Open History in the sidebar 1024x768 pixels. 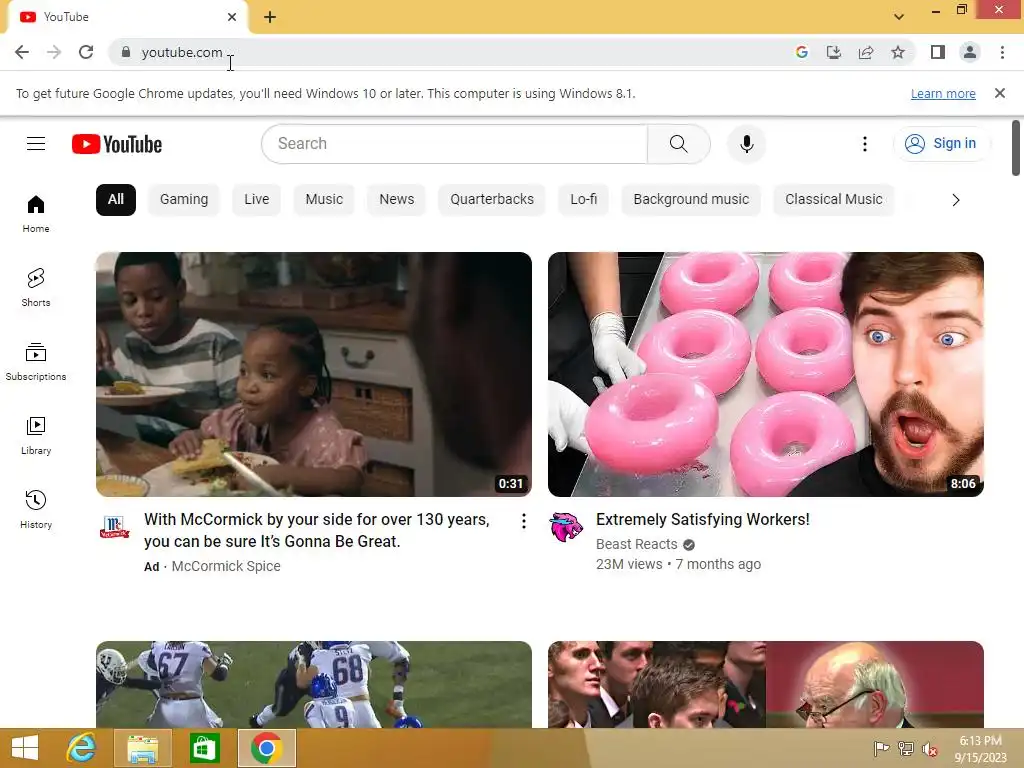tap(36, 509)
